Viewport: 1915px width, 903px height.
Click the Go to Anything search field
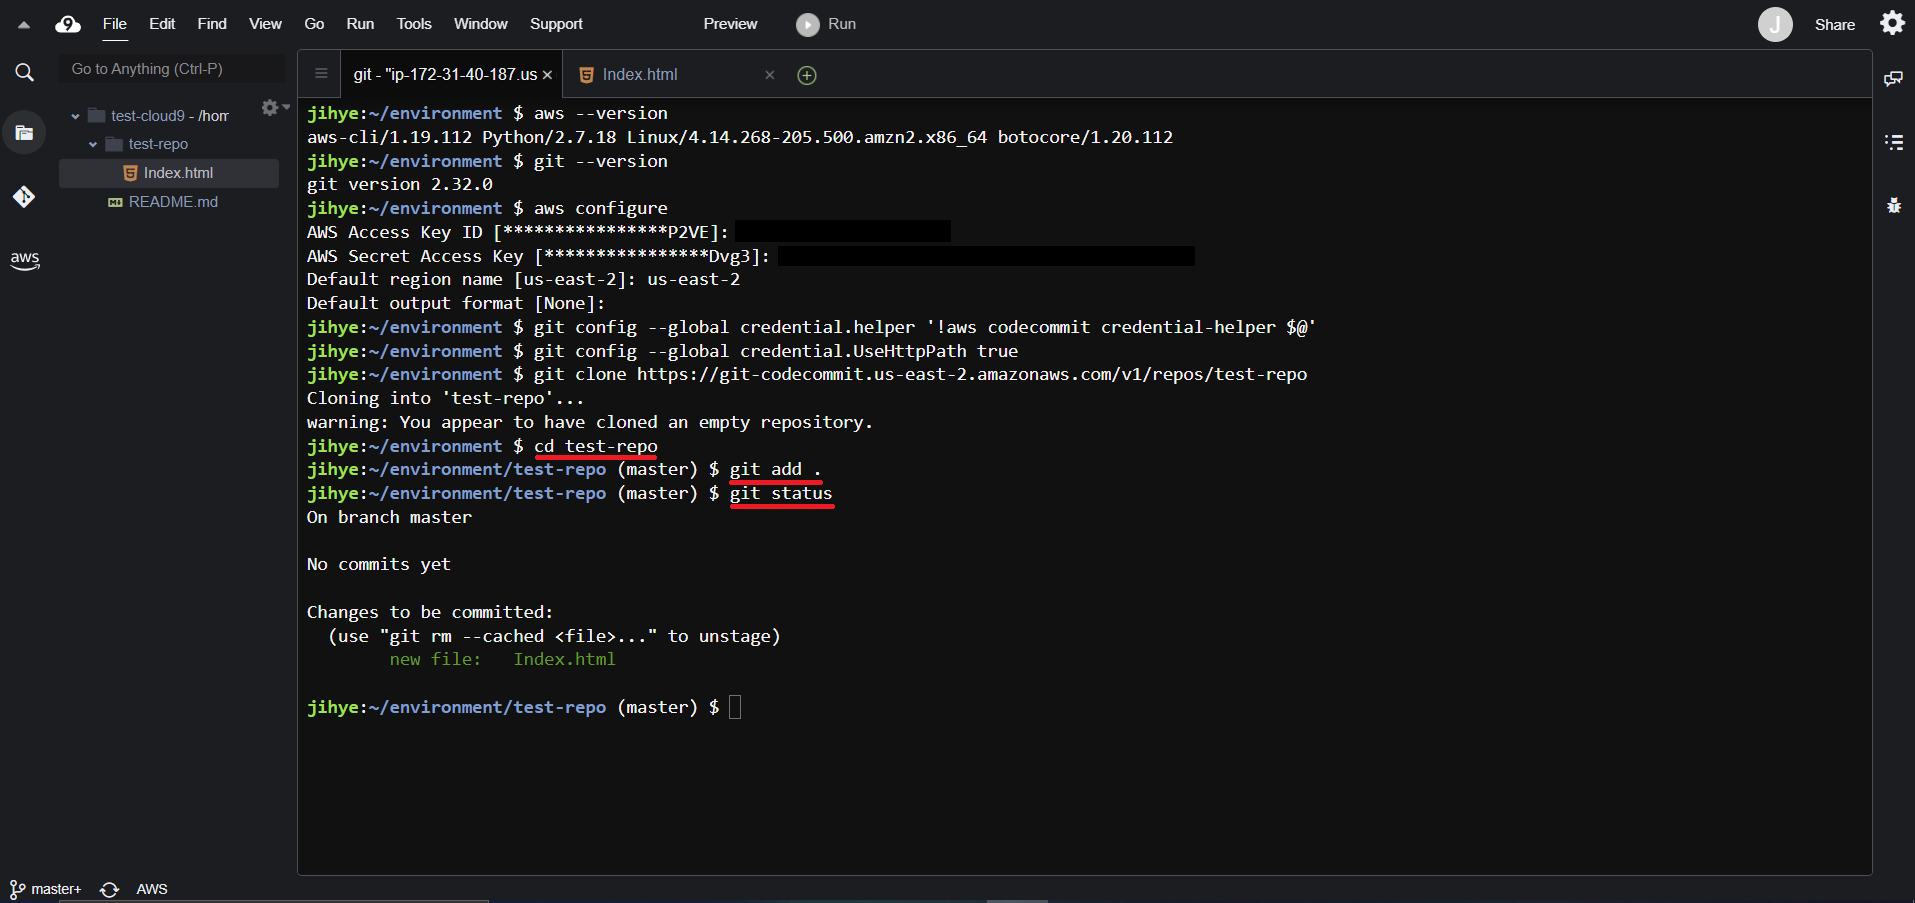click(172, 69)
